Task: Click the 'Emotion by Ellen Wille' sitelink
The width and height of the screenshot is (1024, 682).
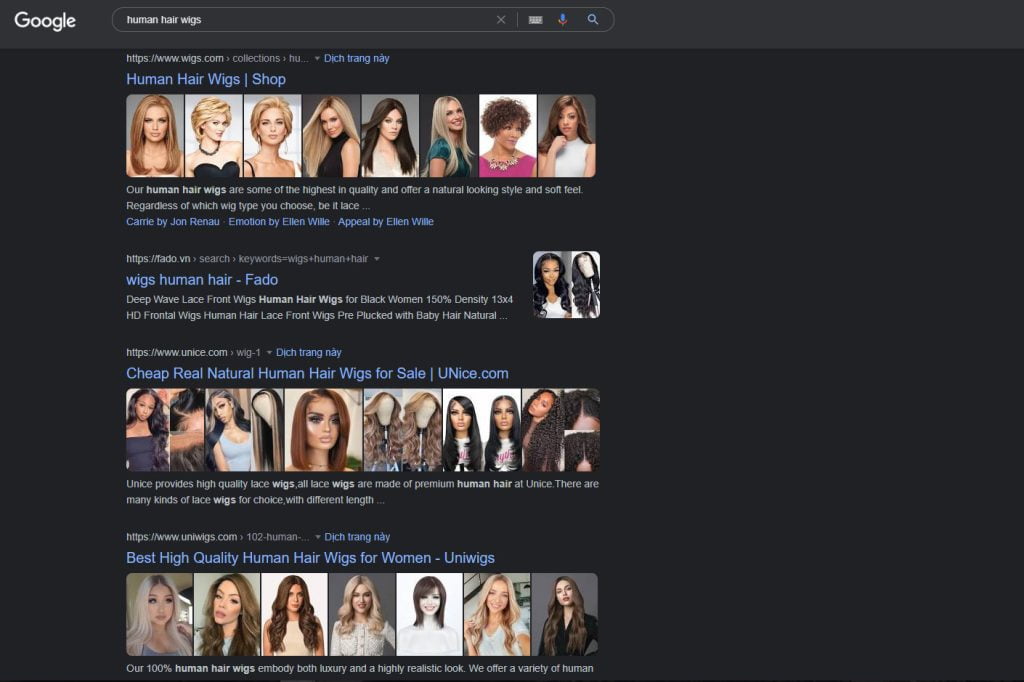Action: point(278,222)
